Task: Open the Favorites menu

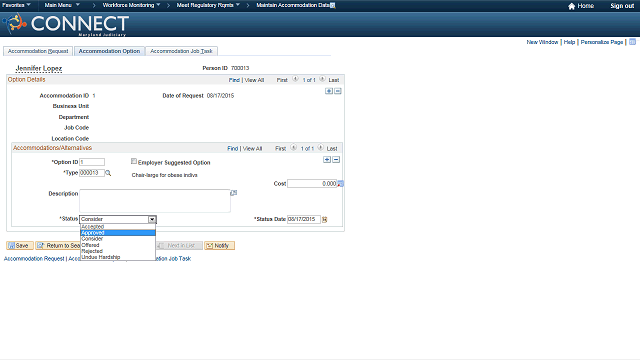Action: tap(16, 5)
